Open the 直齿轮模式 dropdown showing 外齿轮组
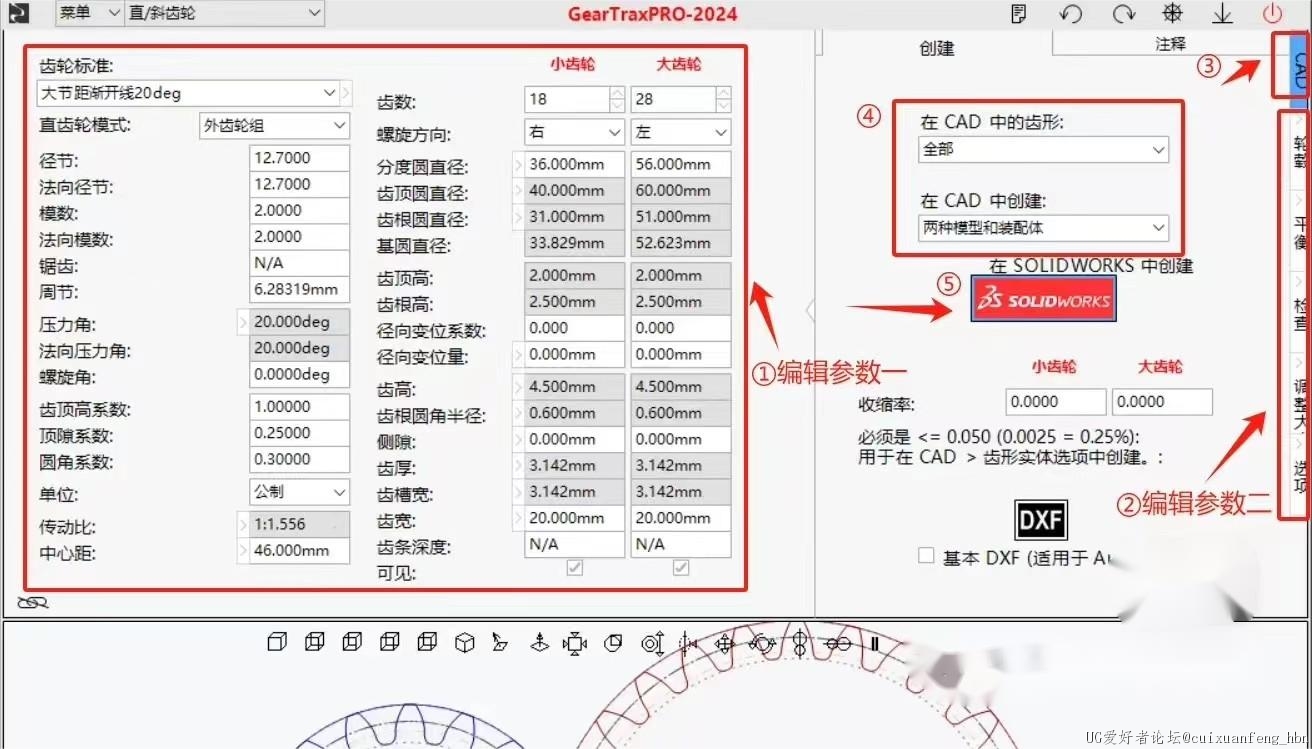The height and width of the screenshot is (749, 1312). pos(274,126)
